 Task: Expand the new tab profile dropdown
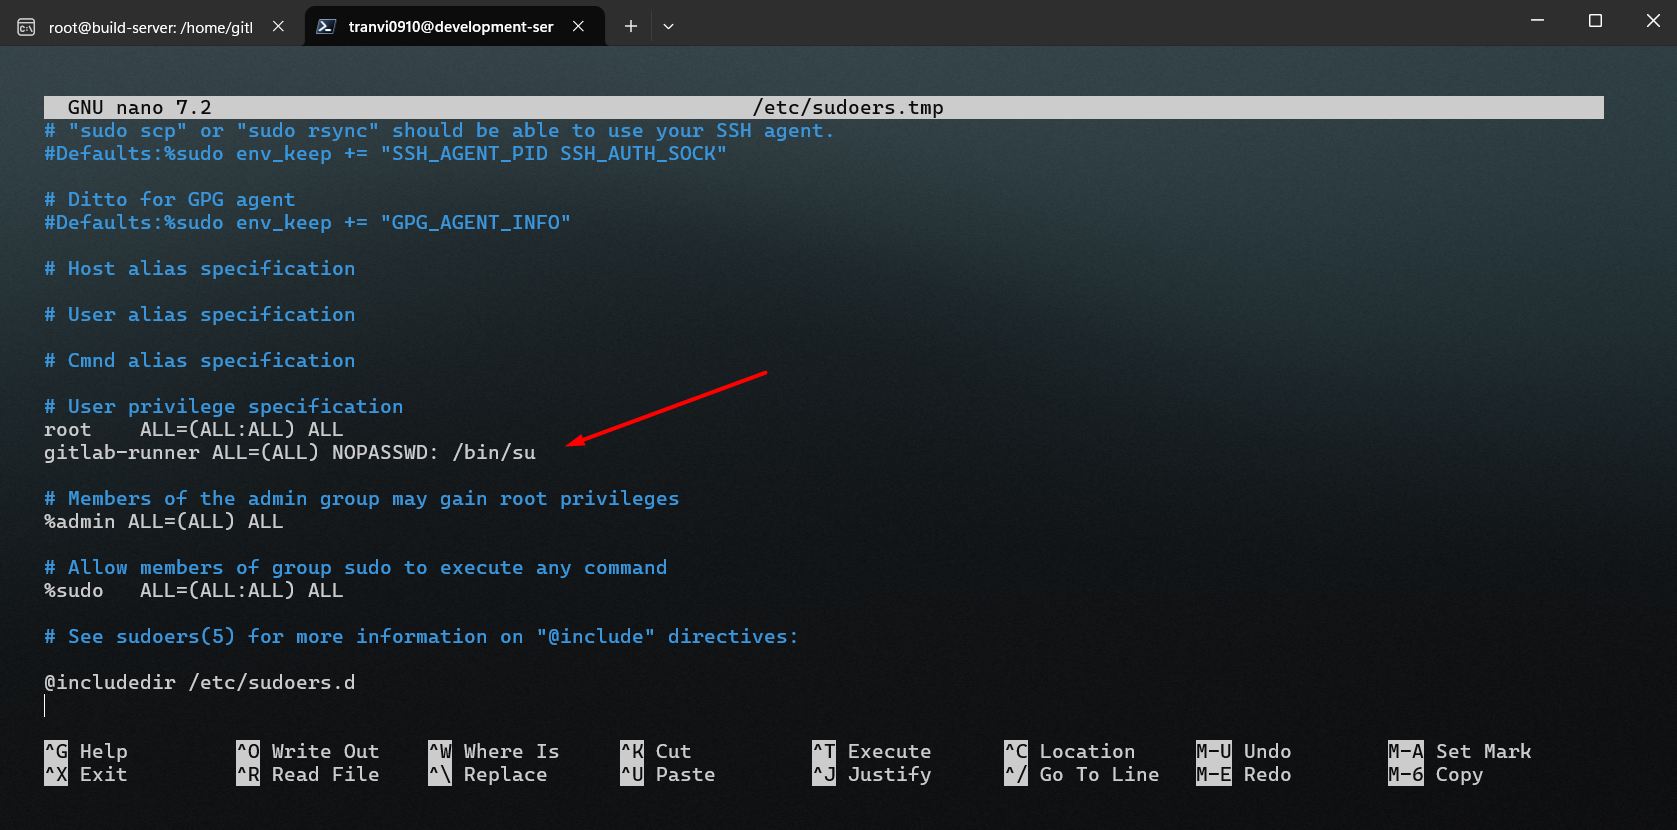tap(668, 27)
